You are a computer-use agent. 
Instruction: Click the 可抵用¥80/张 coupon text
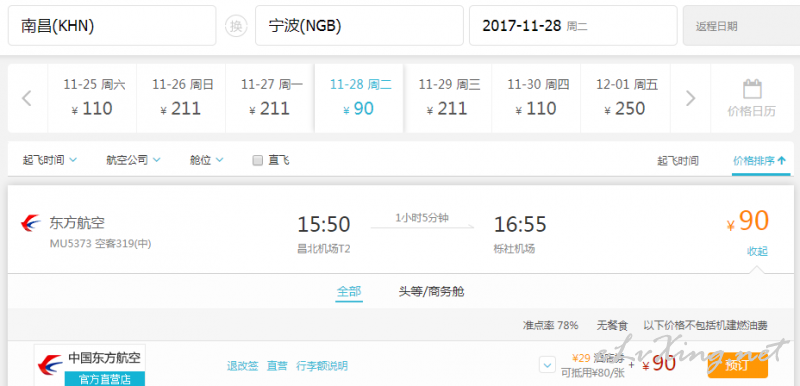[592, 373]
